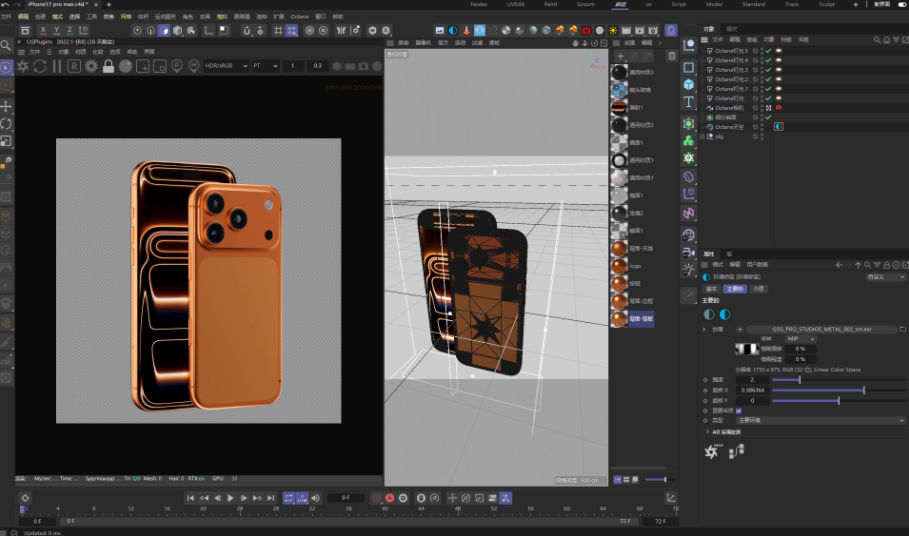
Task: Click the GSG_PRO_STUDIOS_METAL texture file button
Action: (820, 328)
